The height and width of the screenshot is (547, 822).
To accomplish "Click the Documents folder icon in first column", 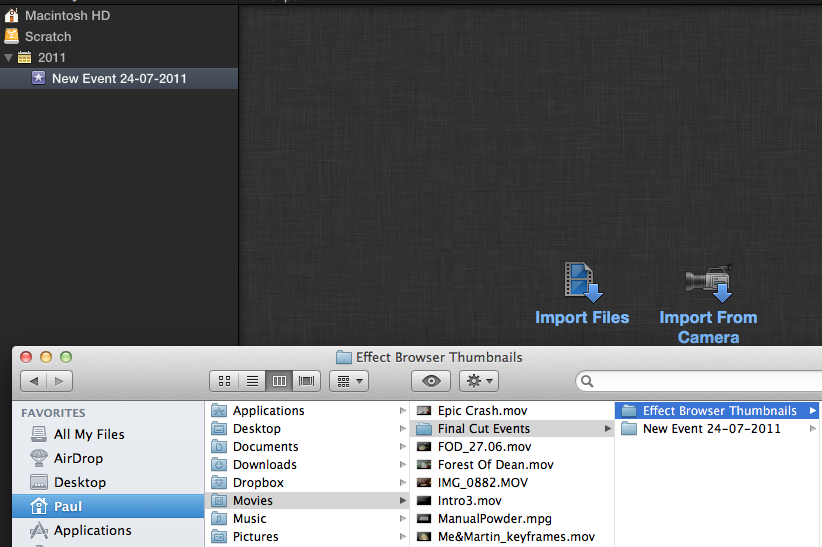I will pyautogui.click(x=219, y=447).
